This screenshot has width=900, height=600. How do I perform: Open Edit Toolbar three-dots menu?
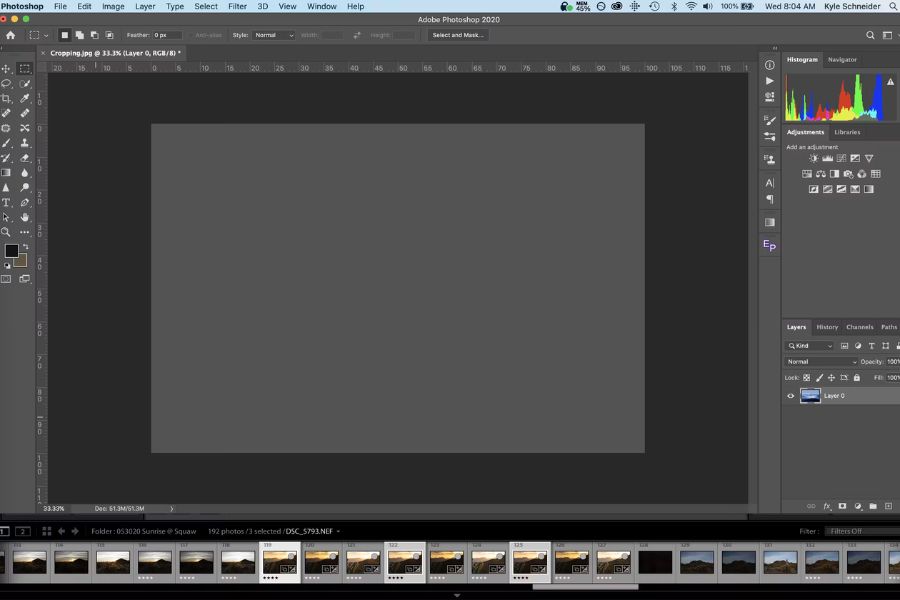tap(25, 233)
